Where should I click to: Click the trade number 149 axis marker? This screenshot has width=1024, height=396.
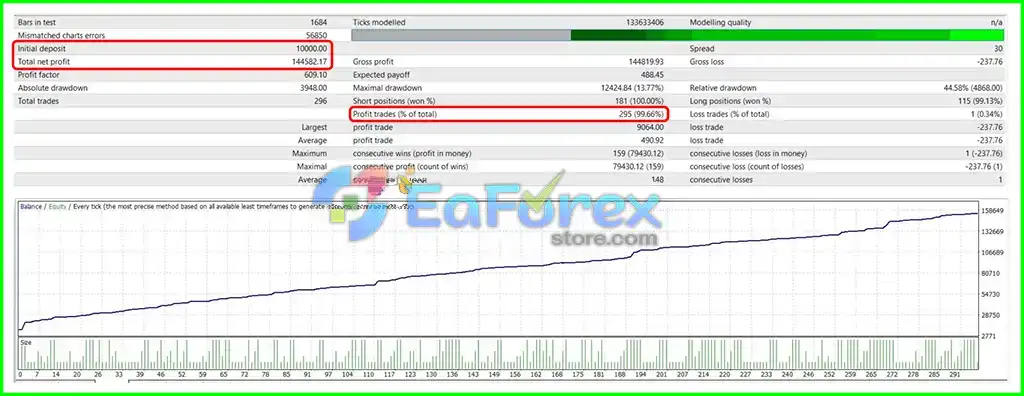[x=494, y=375]
